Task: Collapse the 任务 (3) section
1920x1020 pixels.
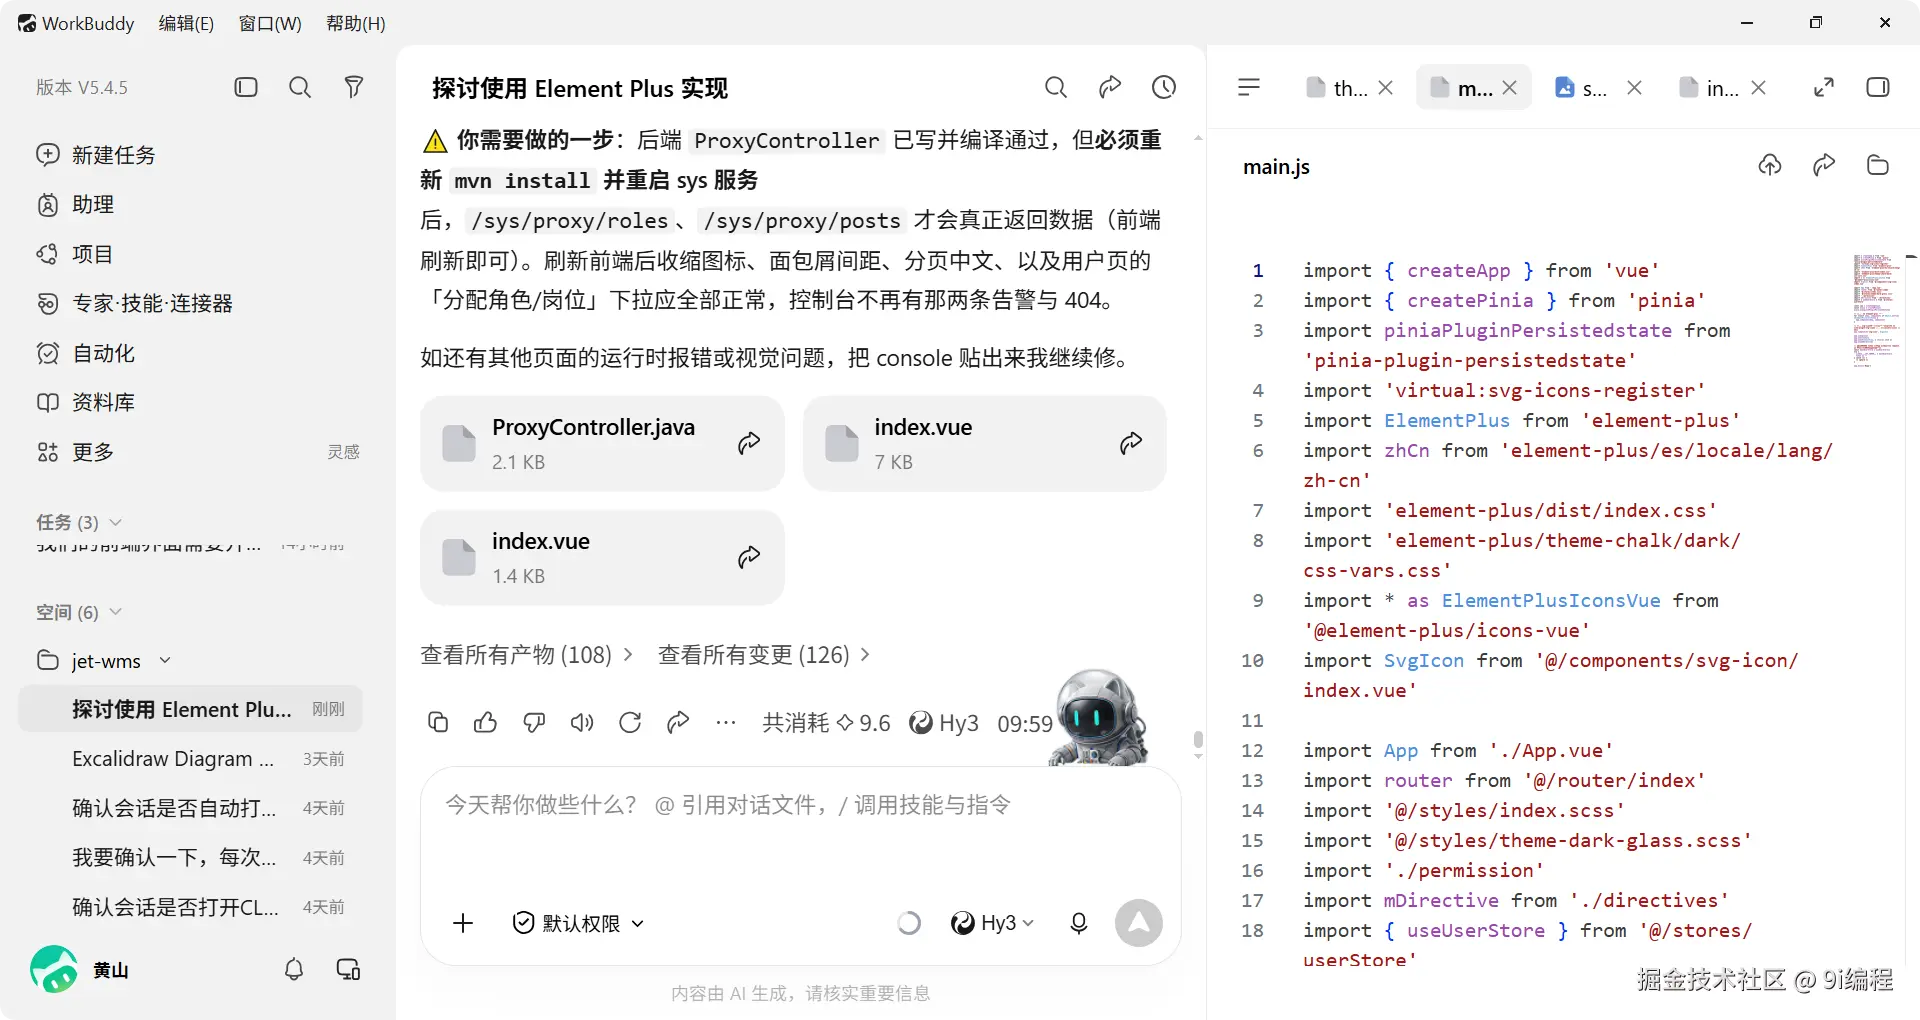Action: pos(79,522)
